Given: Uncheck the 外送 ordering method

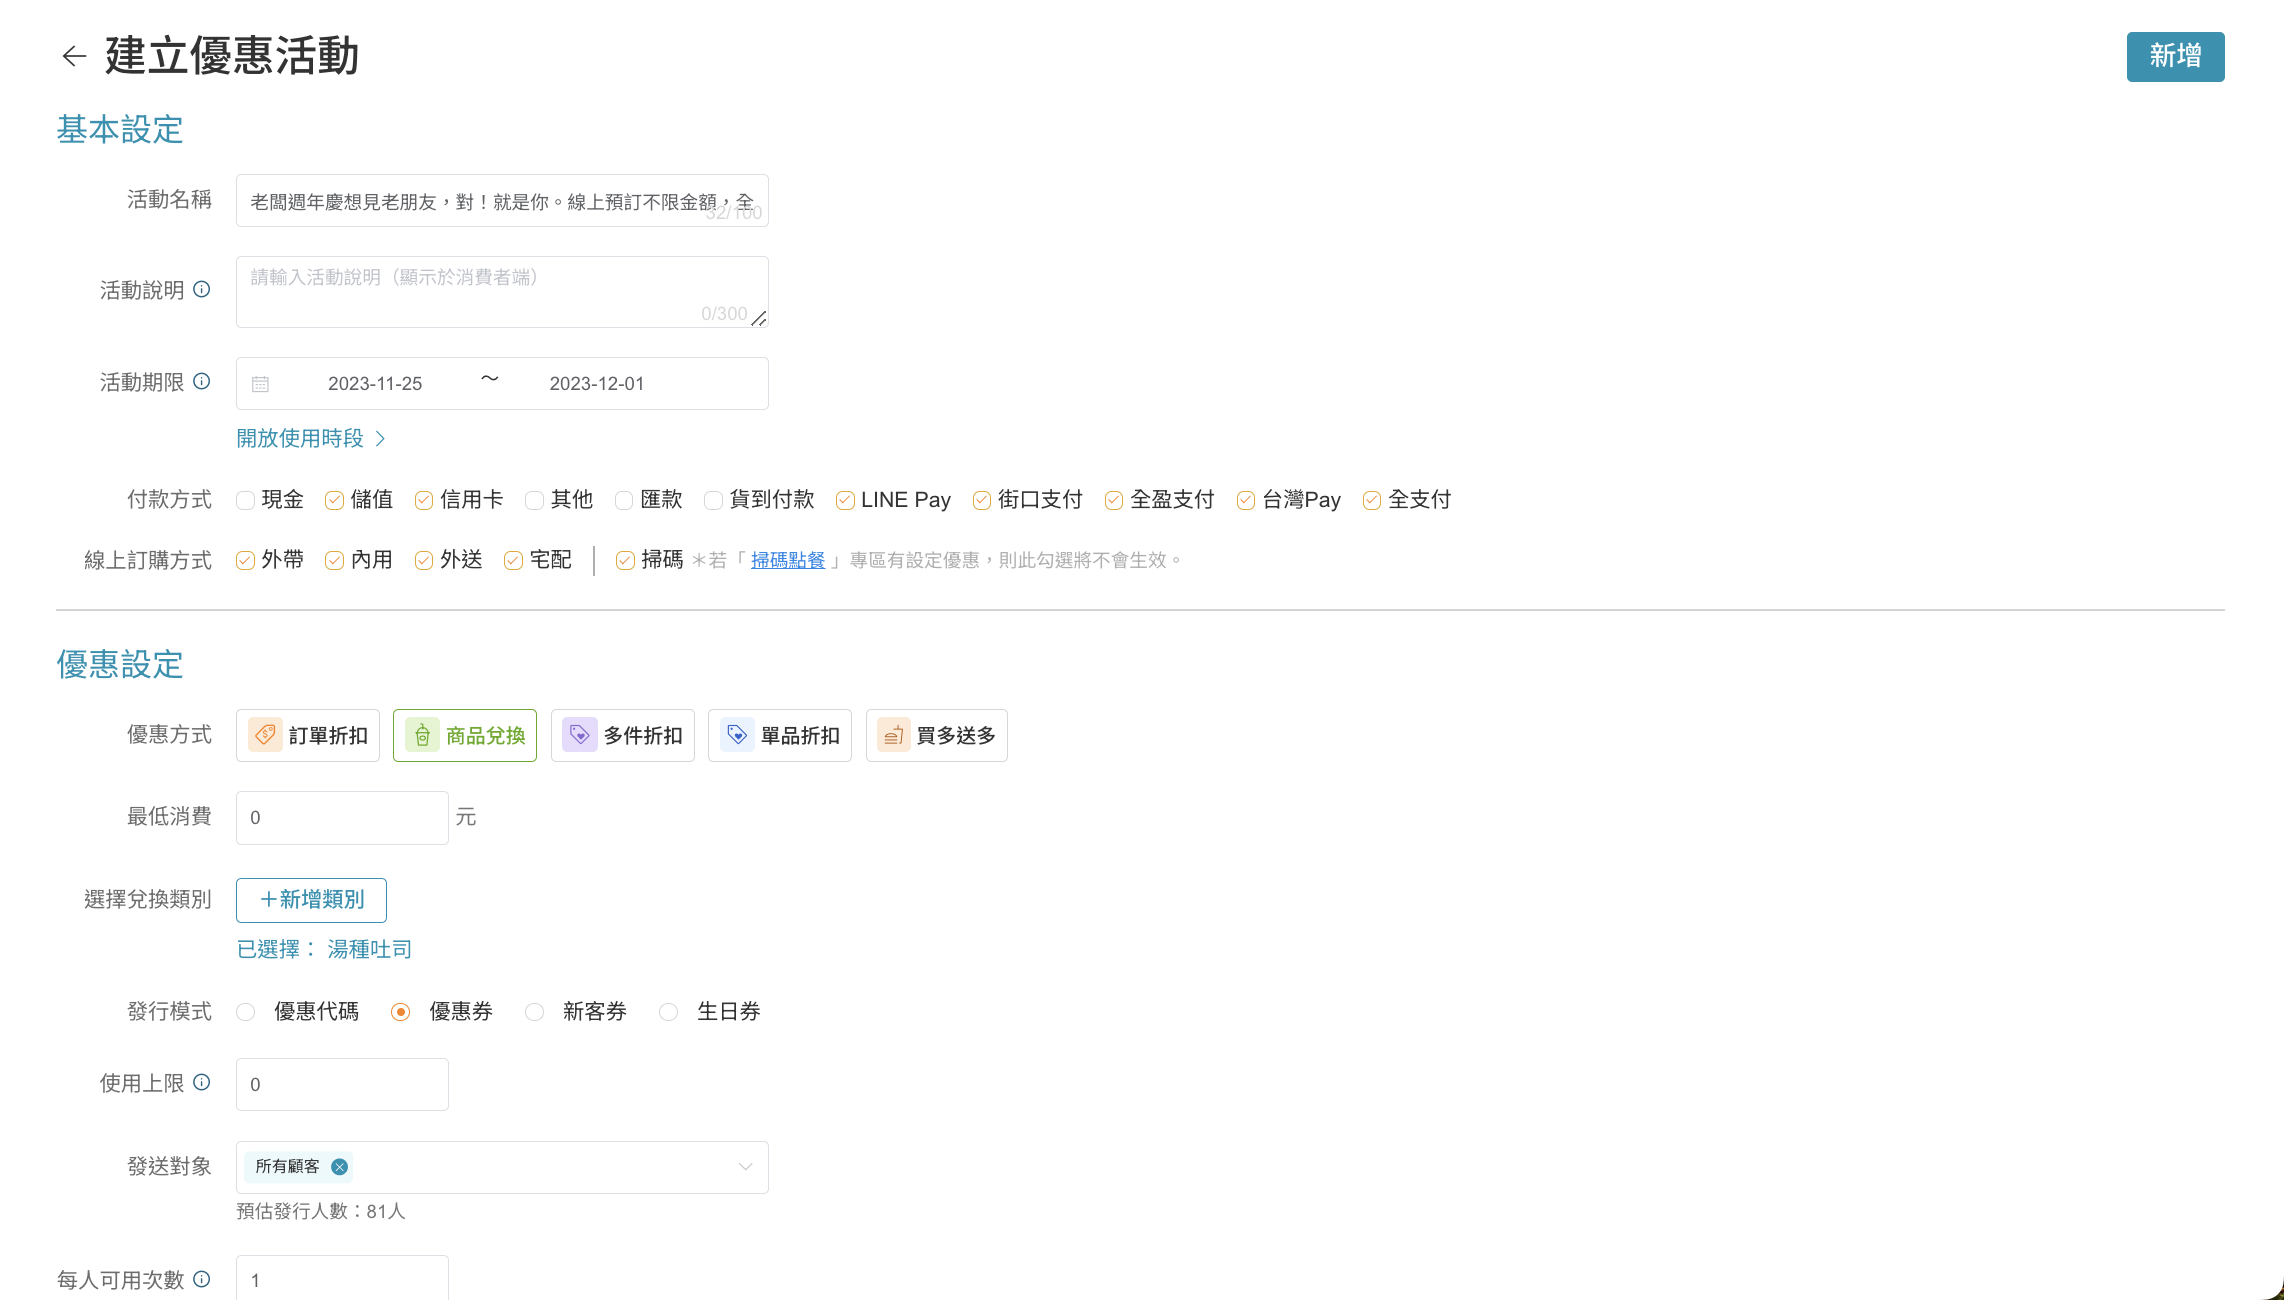Looking at the screenshot, I should (x=424, y=560).
